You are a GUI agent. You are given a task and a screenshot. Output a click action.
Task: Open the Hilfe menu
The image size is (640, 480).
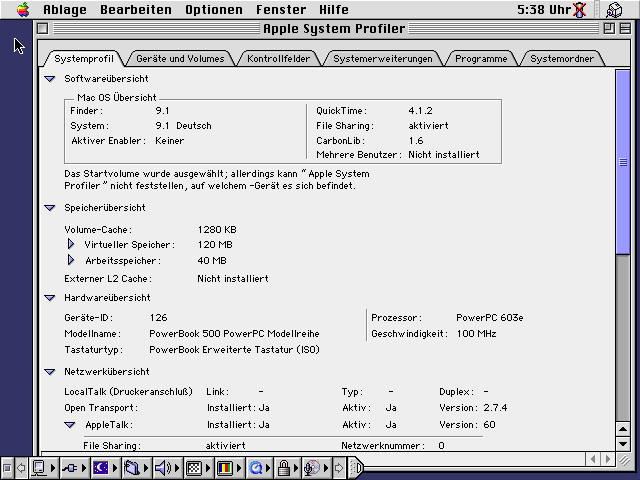pyautogui.click(x=334, y=9)
